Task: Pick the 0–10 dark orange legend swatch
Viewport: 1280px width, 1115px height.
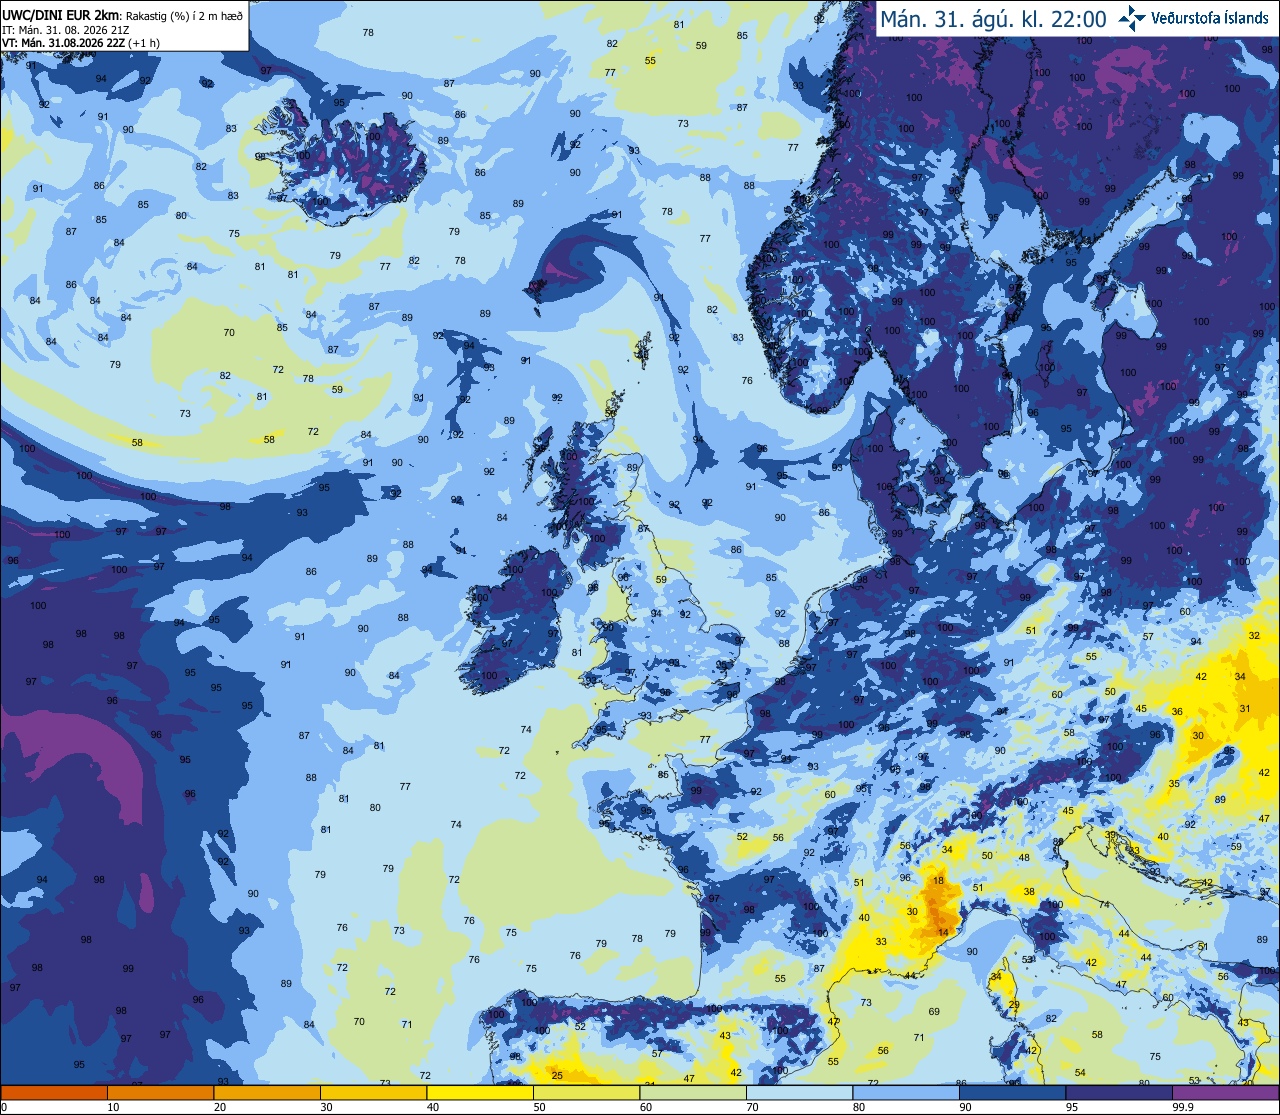Action: point(54,1093)
